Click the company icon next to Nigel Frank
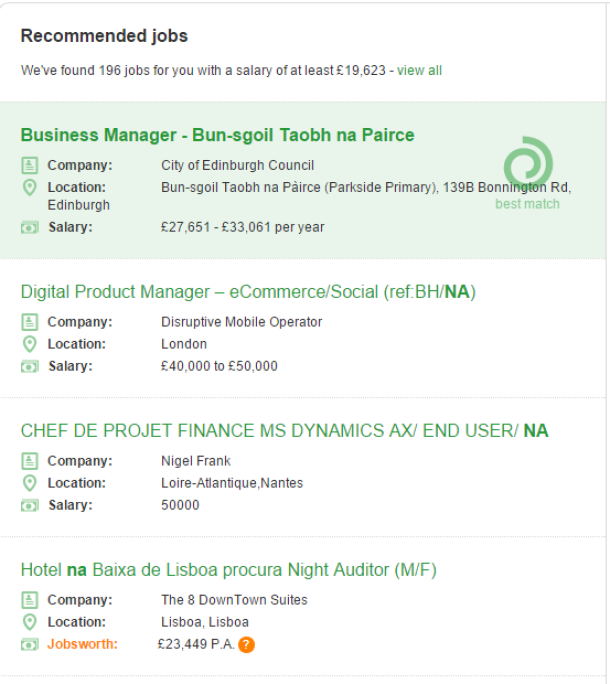Image resolution: width=610 pixels, height=684 pixels. point(30,461)
